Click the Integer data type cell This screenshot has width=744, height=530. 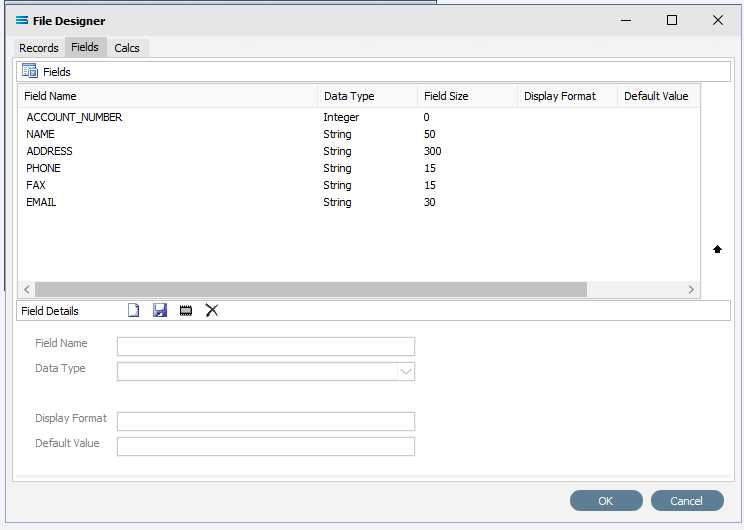point(341,117)
